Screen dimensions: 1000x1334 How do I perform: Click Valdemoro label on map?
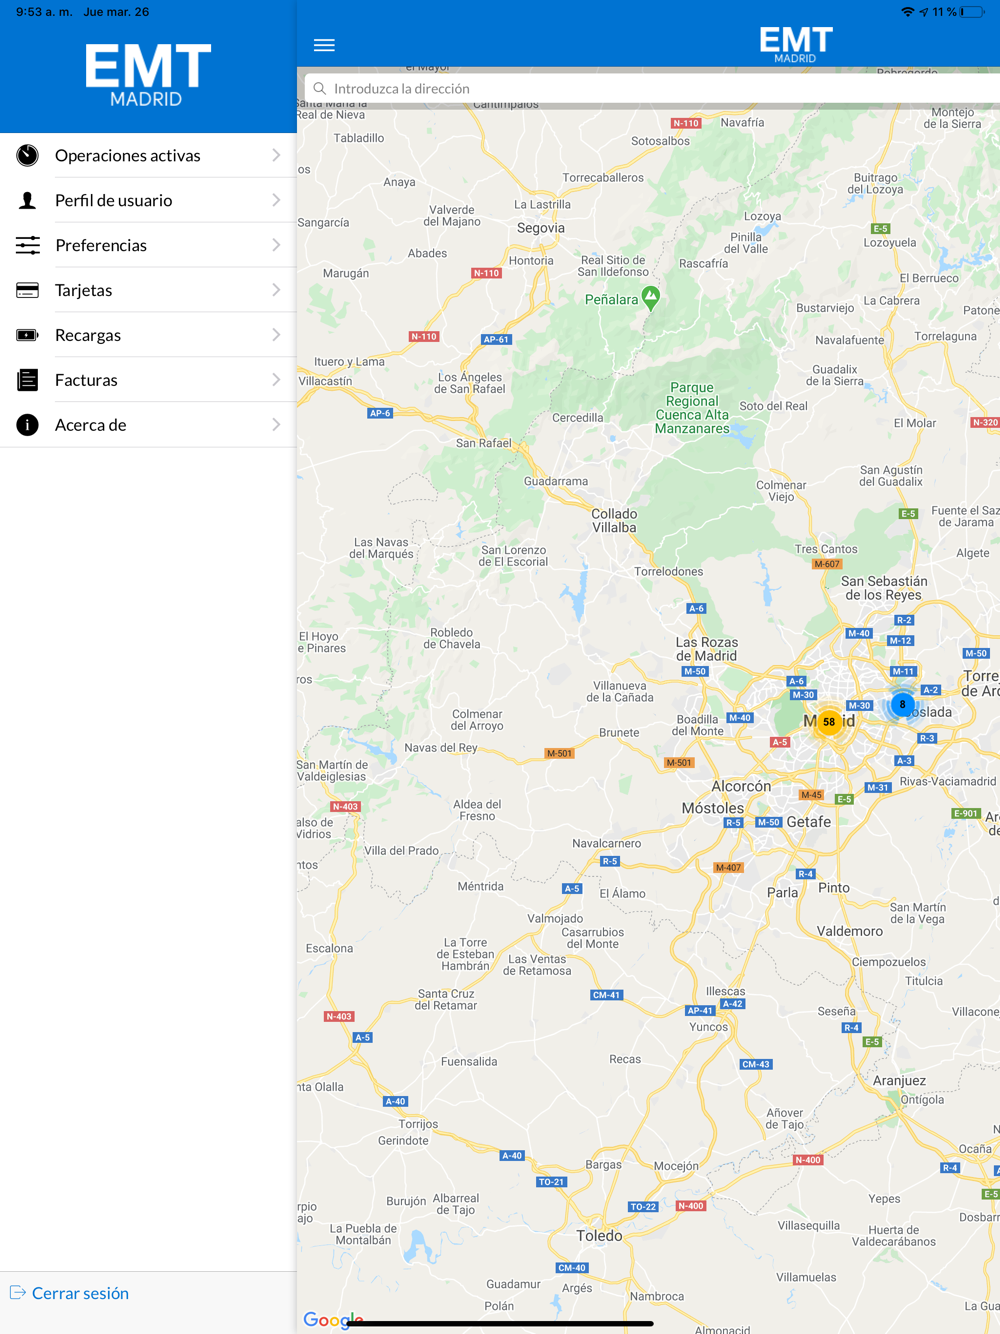click(x=850, y=931)
